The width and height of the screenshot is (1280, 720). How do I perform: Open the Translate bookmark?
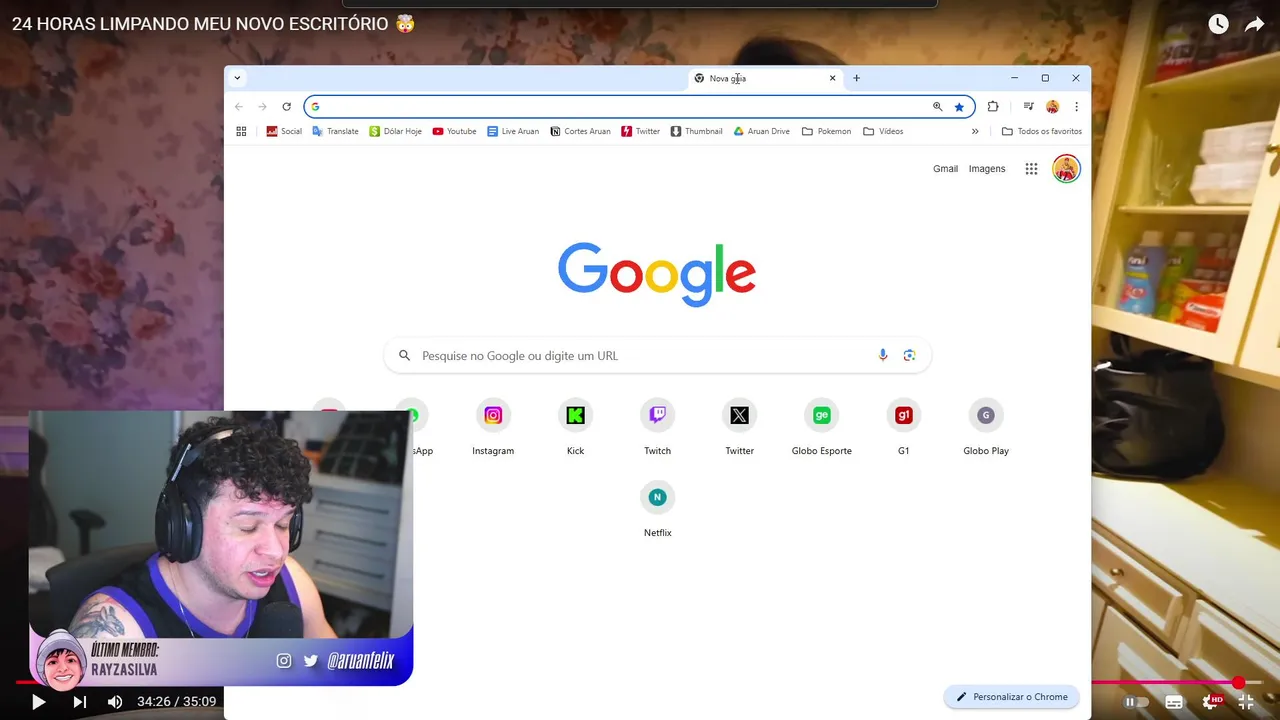[x=335, y=131]
